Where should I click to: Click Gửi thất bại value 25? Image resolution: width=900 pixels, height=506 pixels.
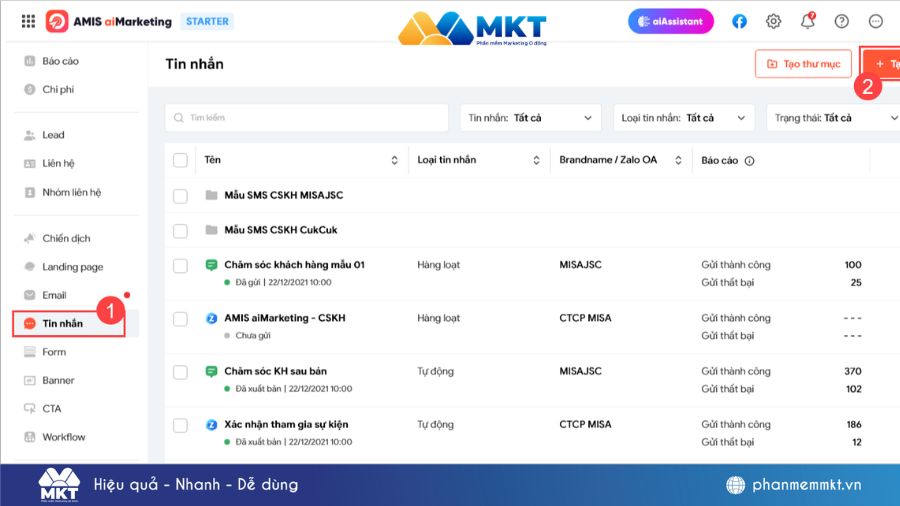(x=856, y=282)
